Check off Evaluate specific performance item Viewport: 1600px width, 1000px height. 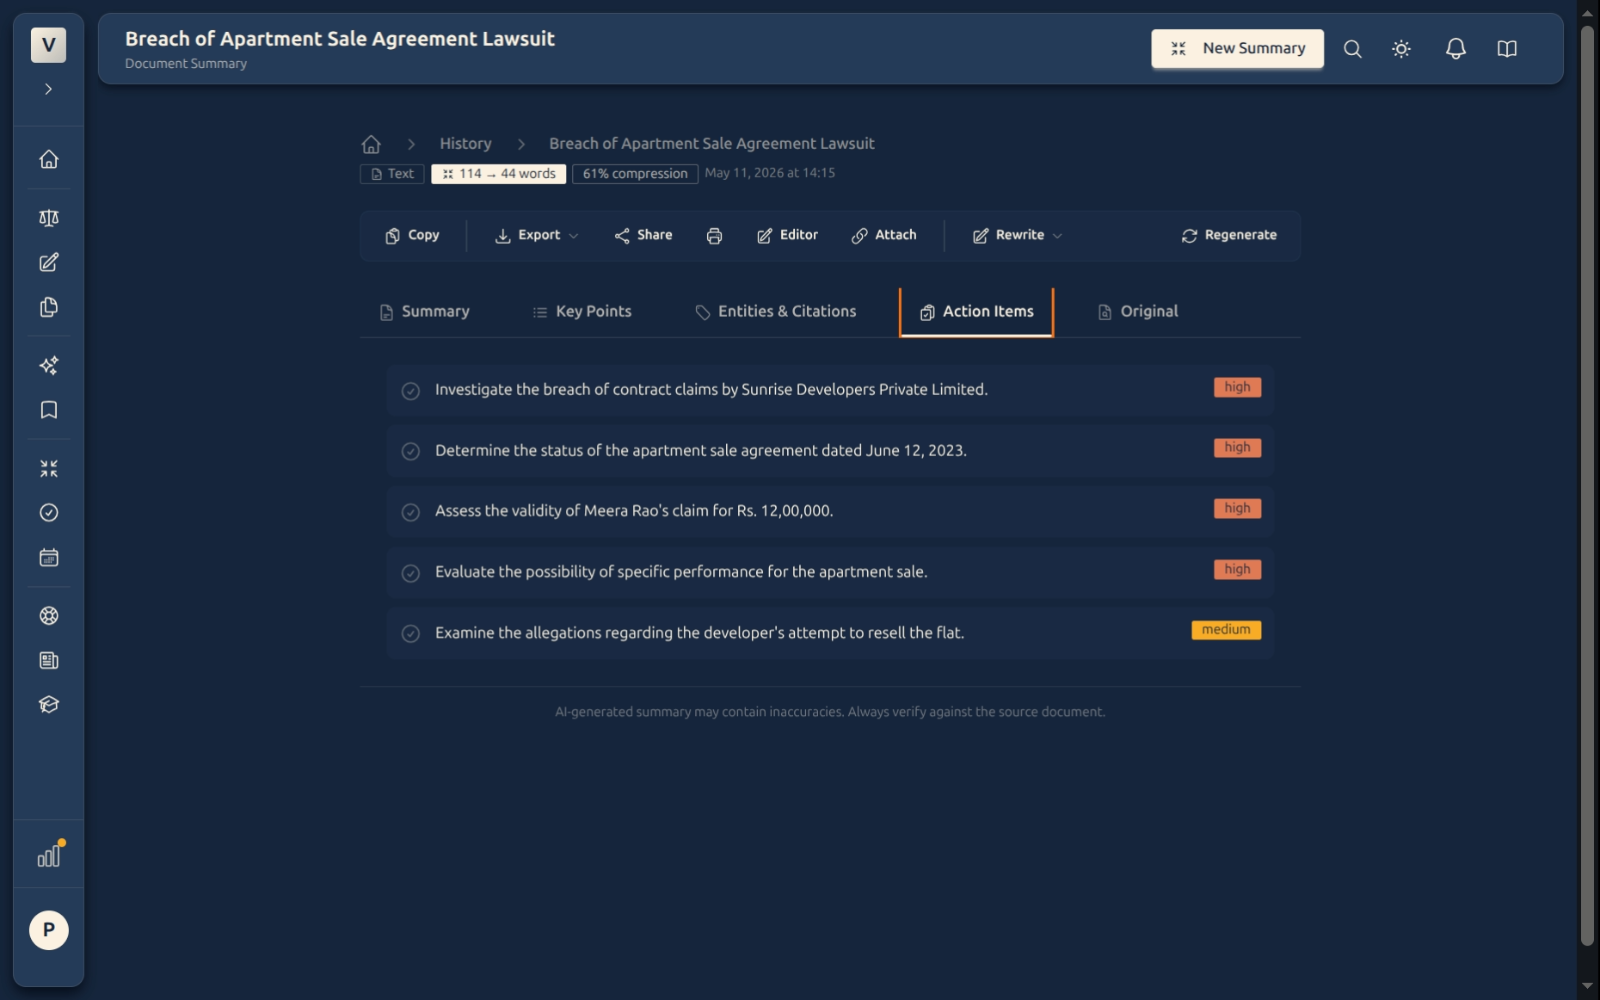coord(410,573)
